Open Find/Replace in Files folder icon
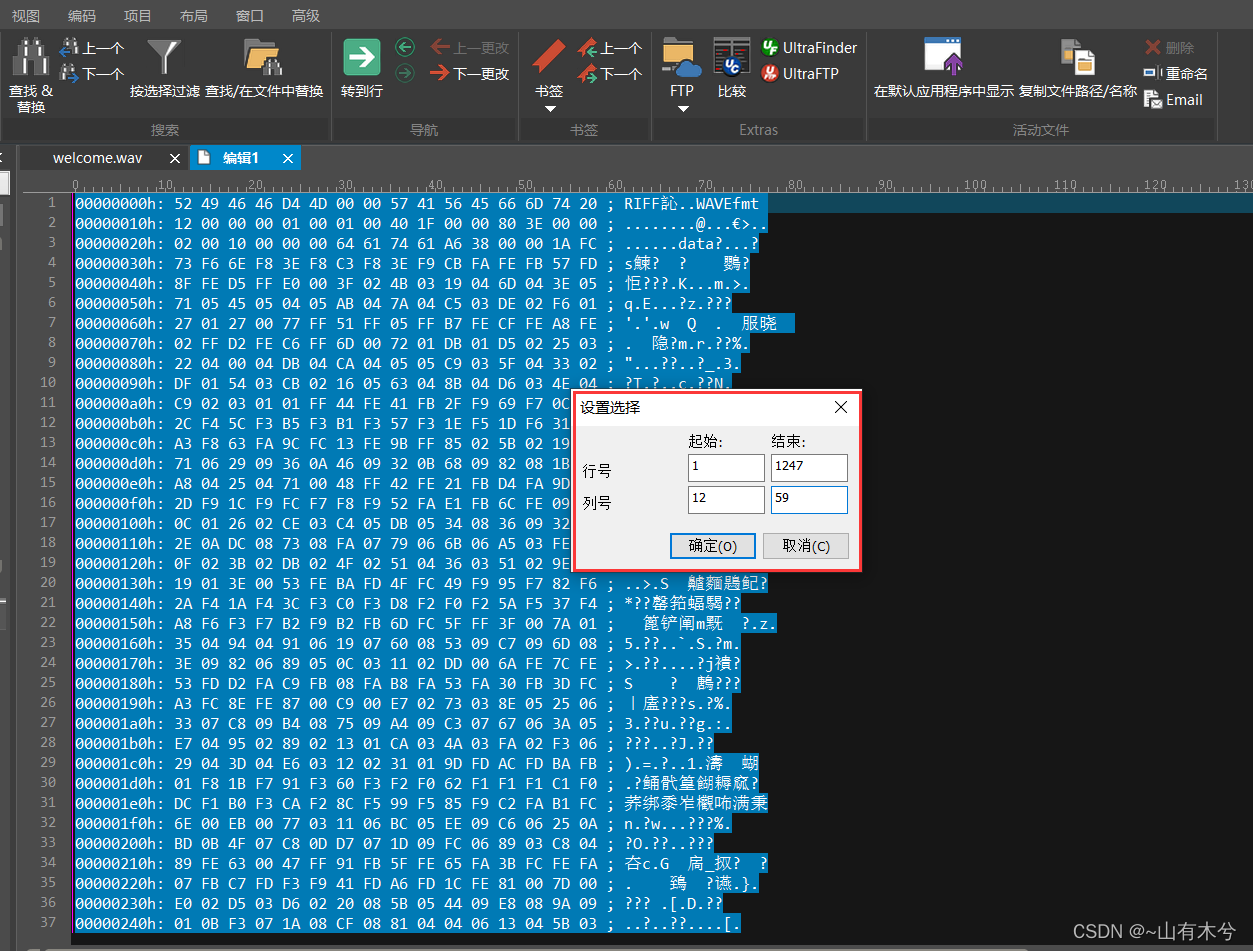Image resolution: width=1253 pixels, height=951 pixels. 263,57
